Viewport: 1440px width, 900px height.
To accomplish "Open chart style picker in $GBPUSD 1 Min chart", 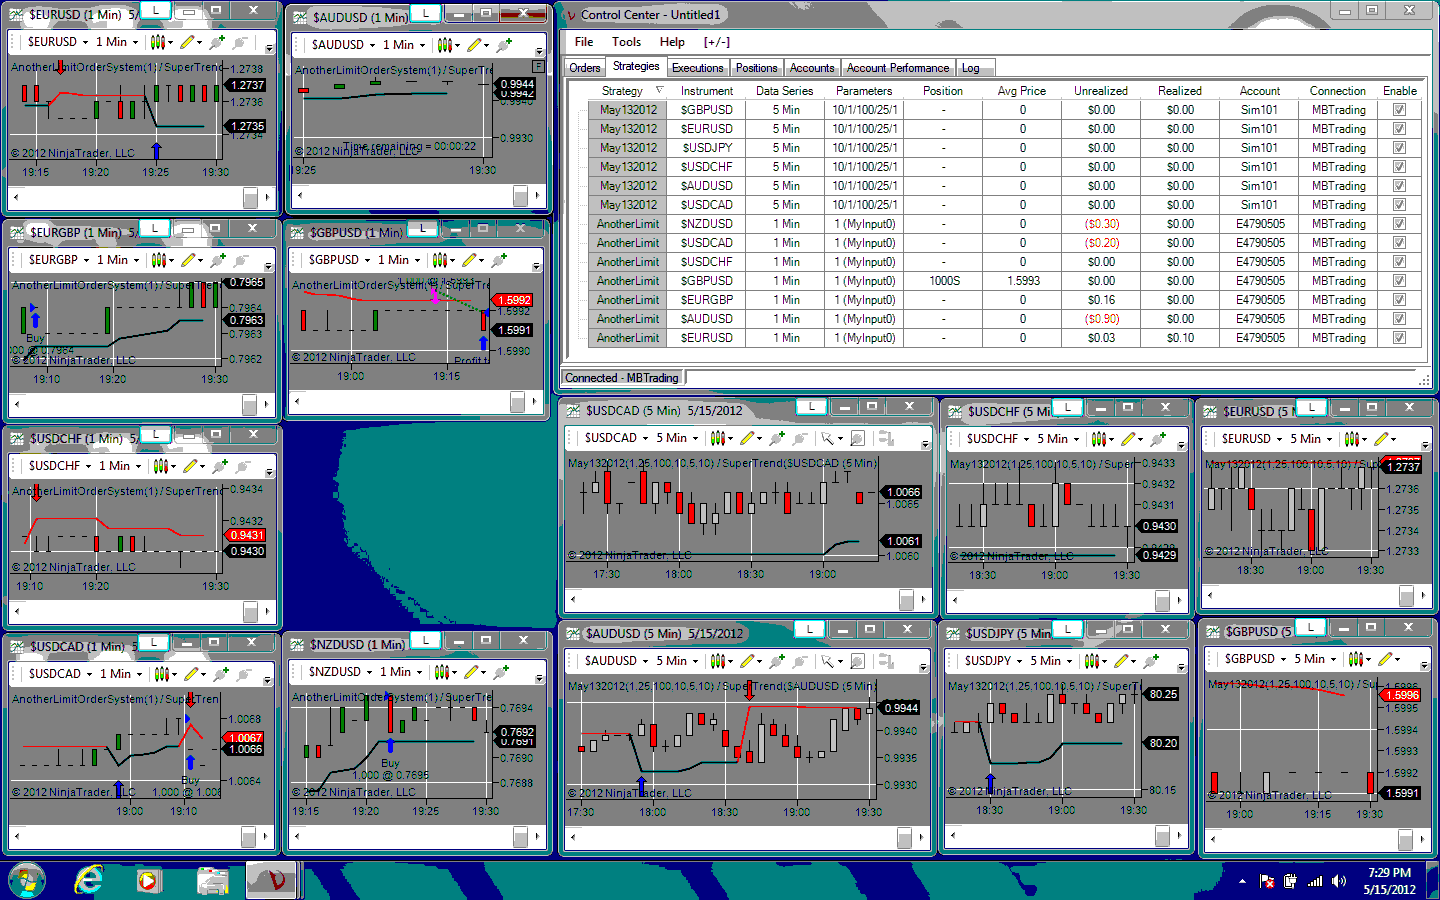I will click(x=440, y=260).
